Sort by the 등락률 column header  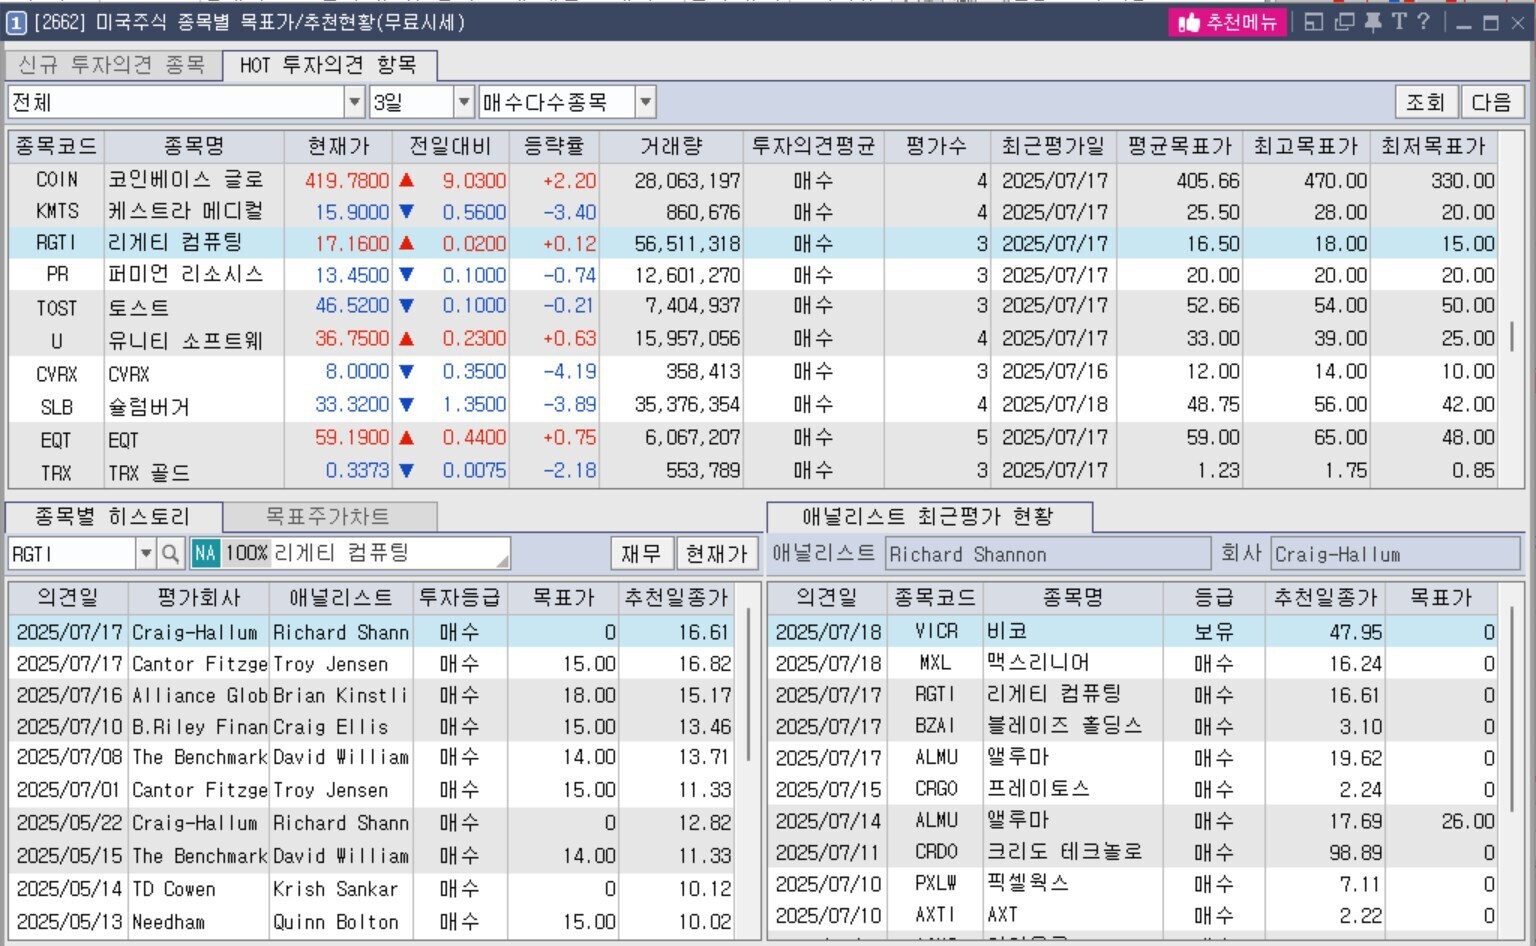(554, 147)
